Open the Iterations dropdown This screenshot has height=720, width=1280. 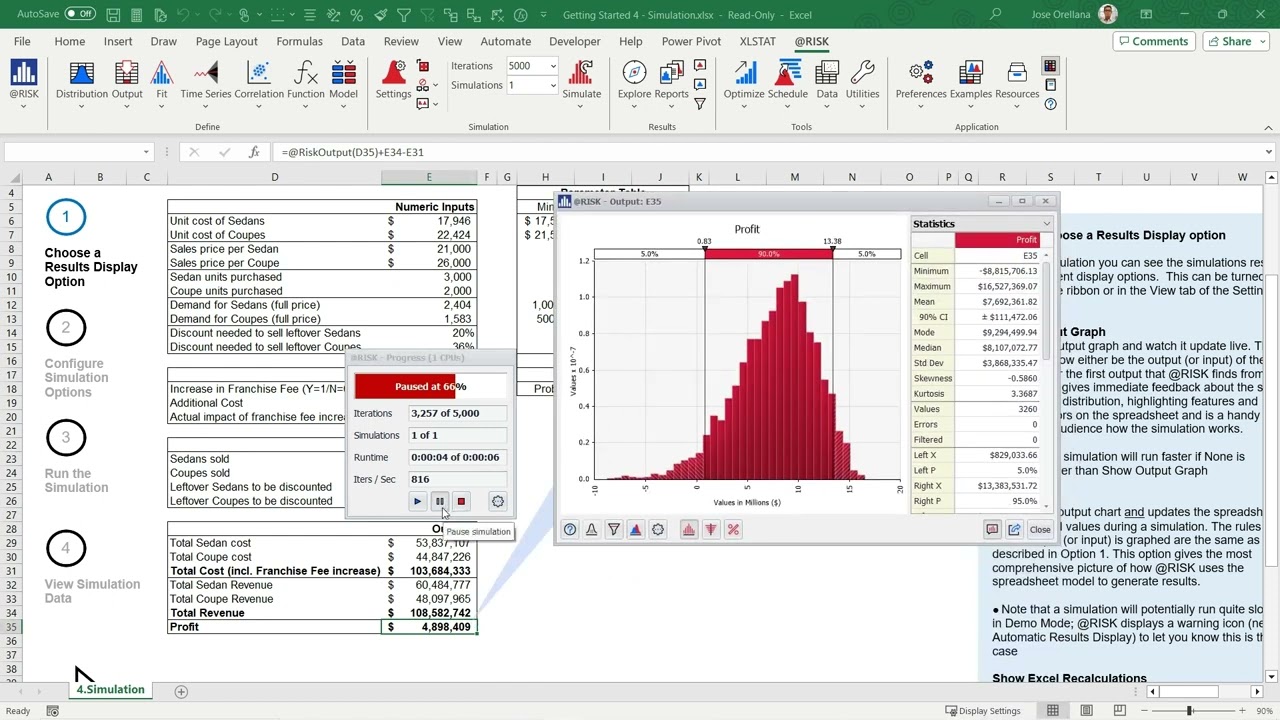pyautogui.click(x=553, y=66)
